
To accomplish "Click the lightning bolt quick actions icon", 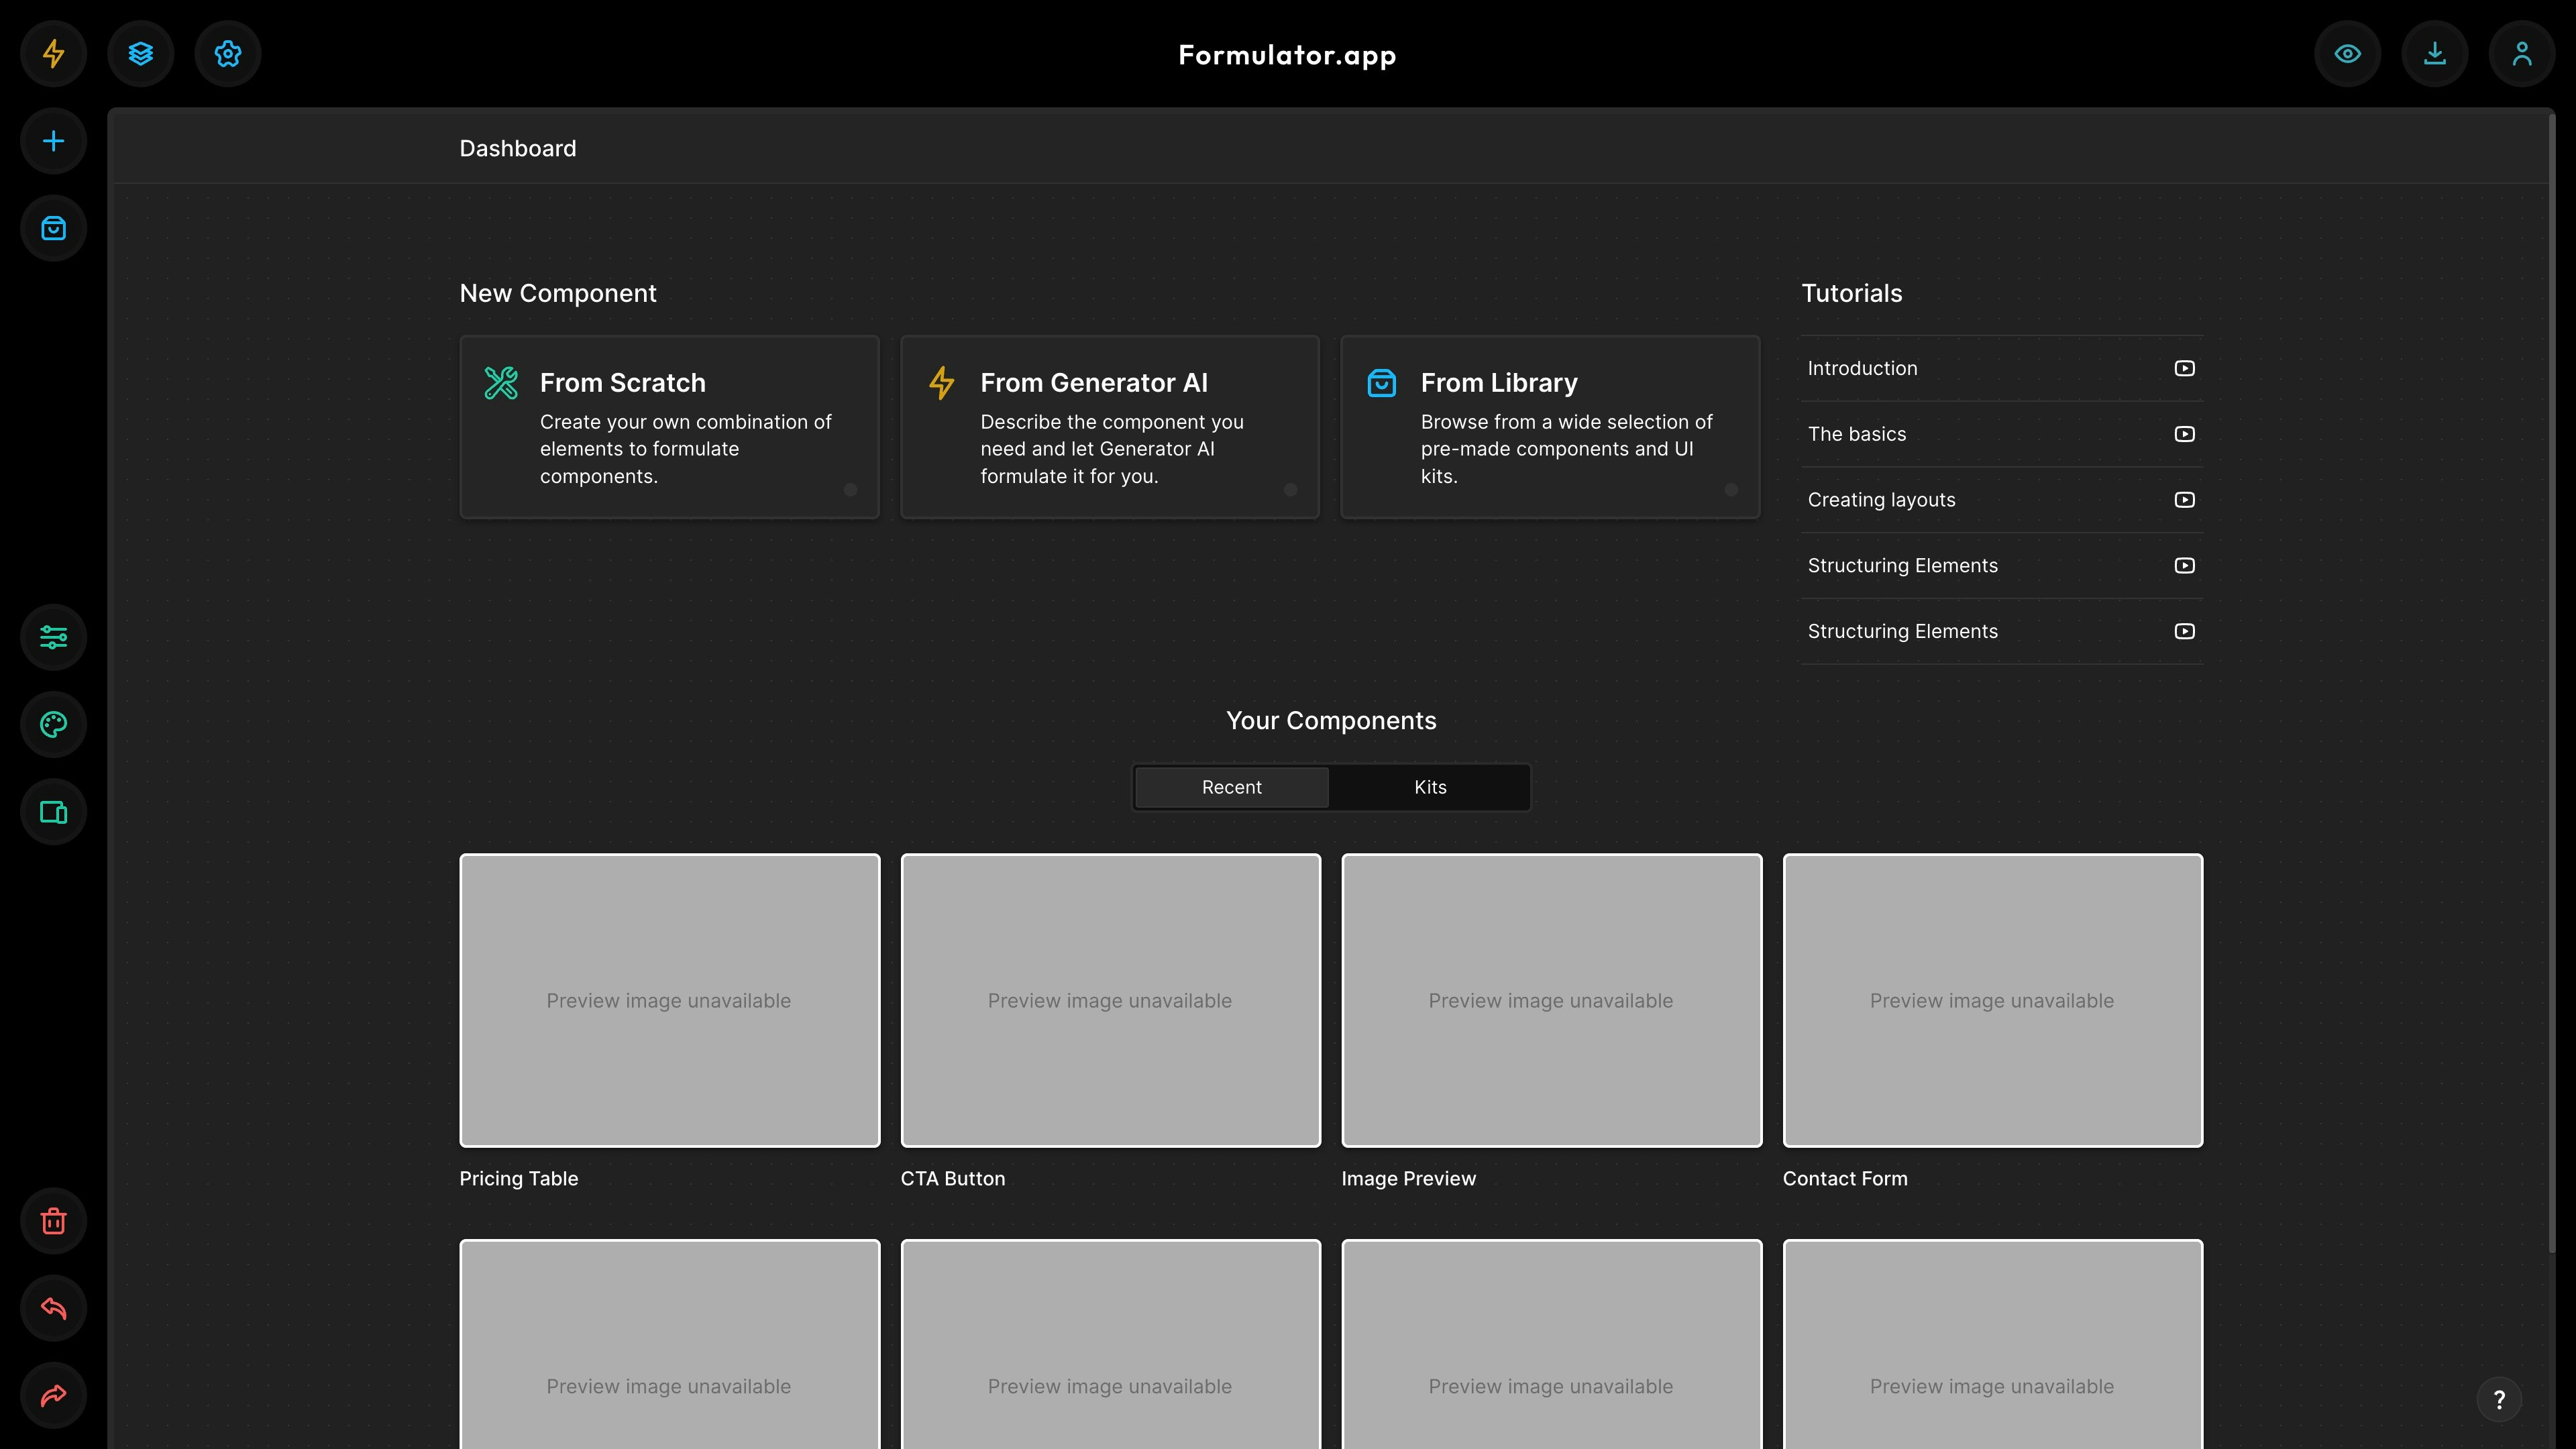I will tap(53, 53).
